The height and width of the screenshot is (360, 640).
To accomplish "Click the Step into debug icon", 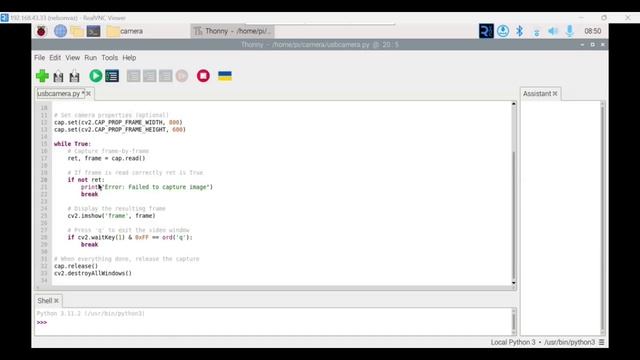I will pos(149,76).
